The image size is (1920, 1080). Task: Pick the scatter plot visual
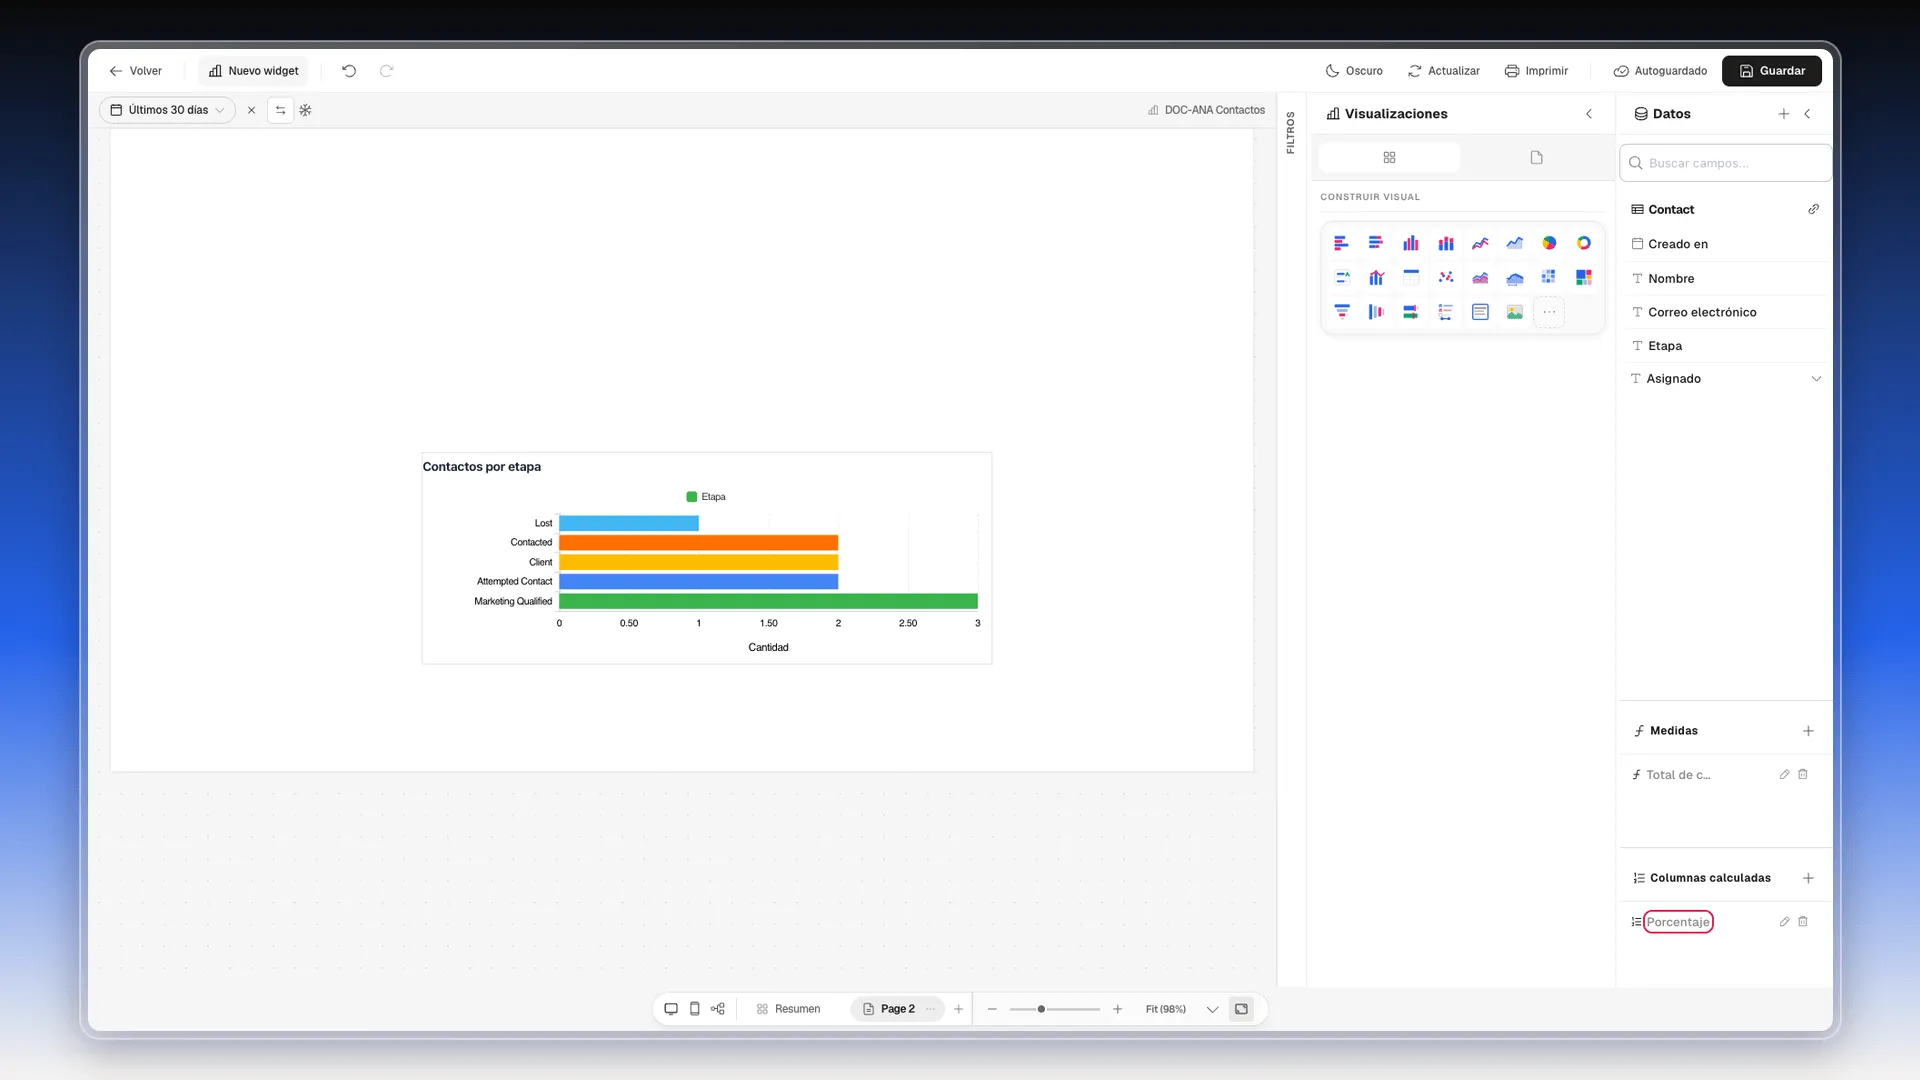1446,277
